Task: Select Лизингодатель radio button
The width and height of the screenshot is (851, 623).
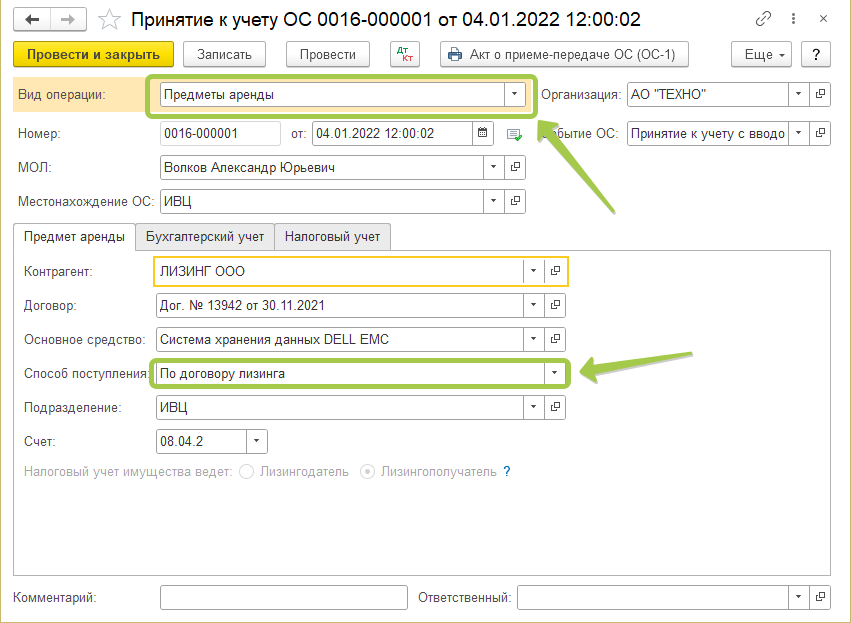Action: click(247, 471)
